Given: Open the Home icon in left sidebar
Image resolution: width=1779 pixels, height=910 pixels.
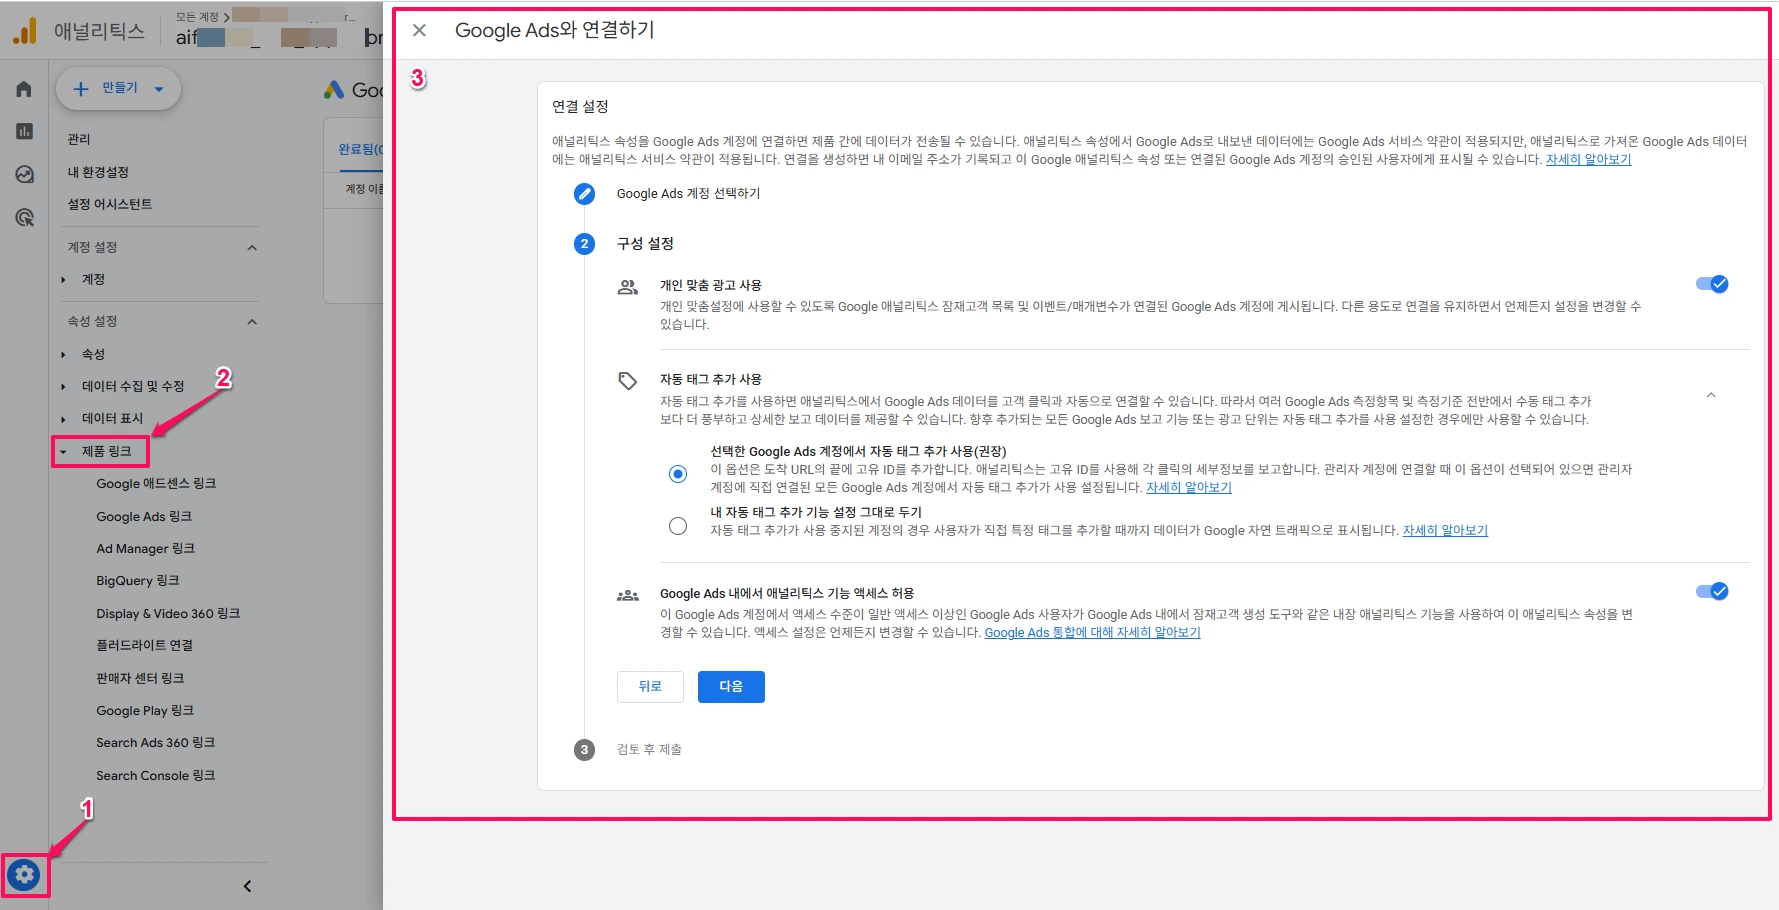Looking at the screenshot, I should point(24,89).
